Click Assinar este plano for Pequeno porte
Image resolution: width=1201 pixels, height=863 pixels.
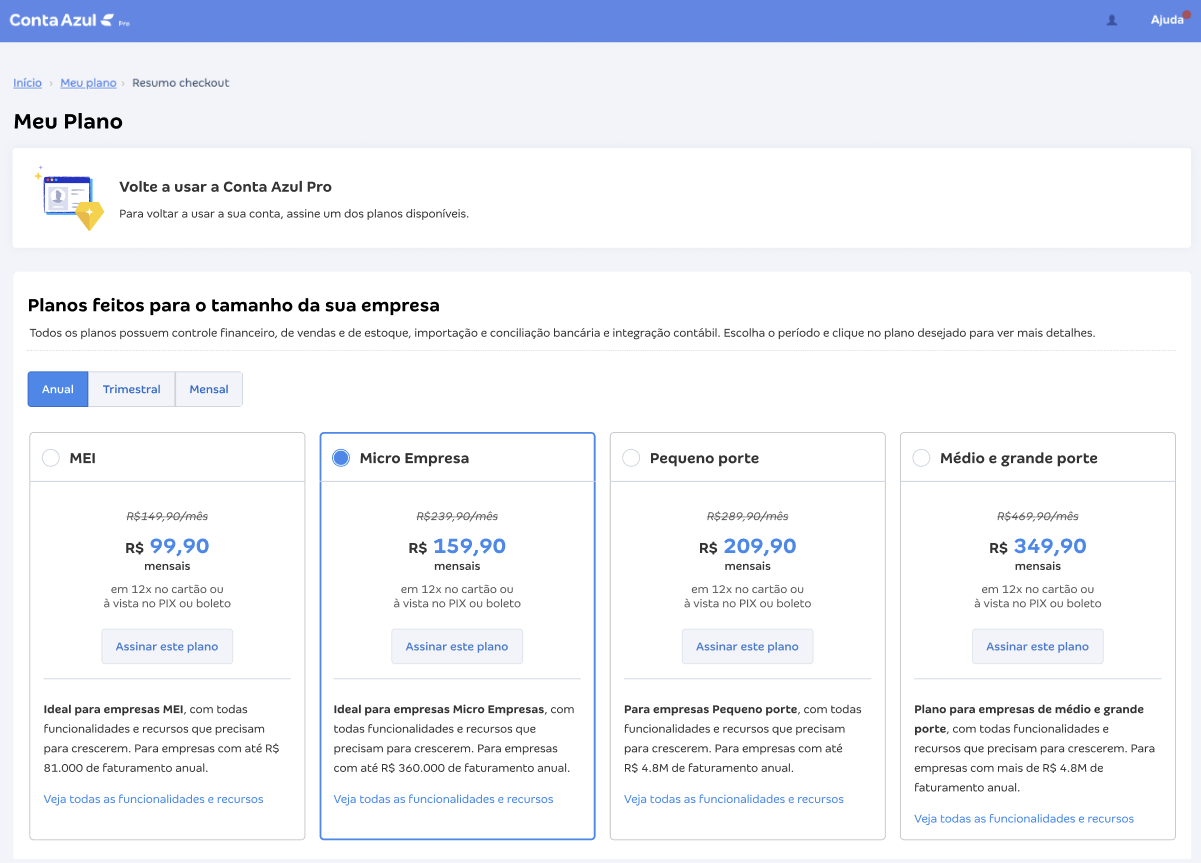748,646
